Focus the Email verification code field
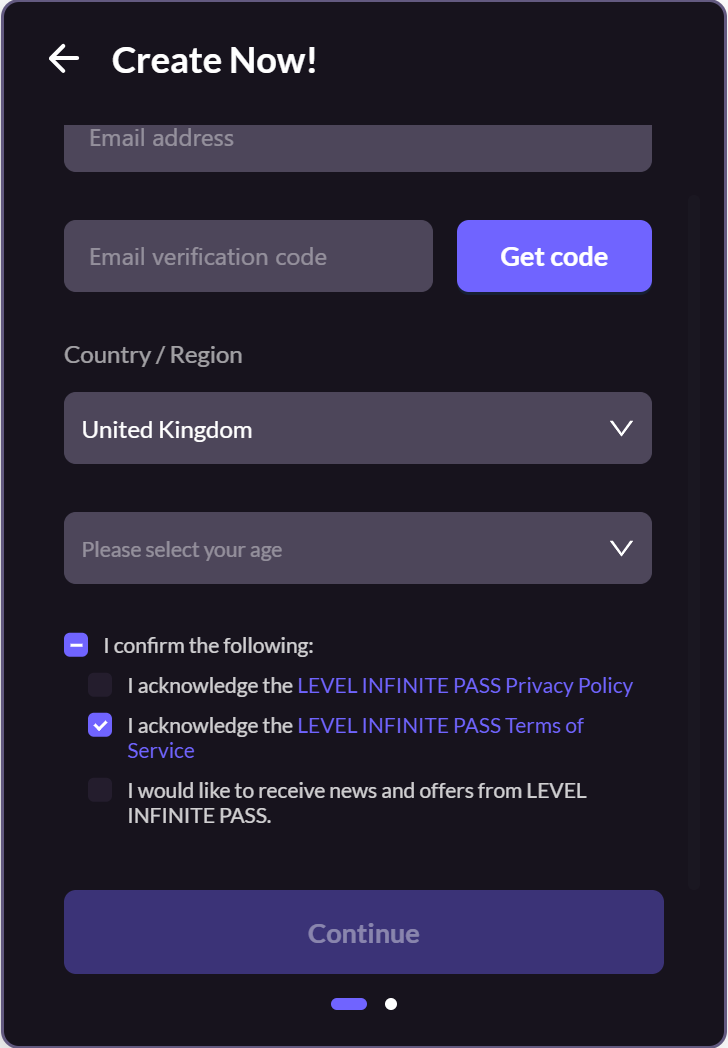 pyautogui.click(x=248, y=256)
